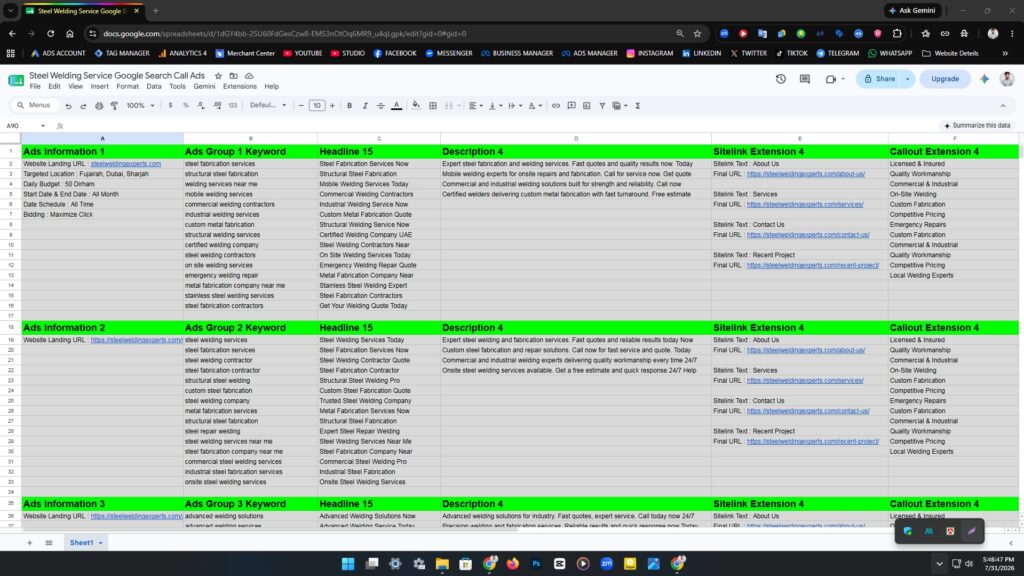The image size is (1024, 576).
Task: Click Ask Gemini in browser title bar
Action: point(912,10)
